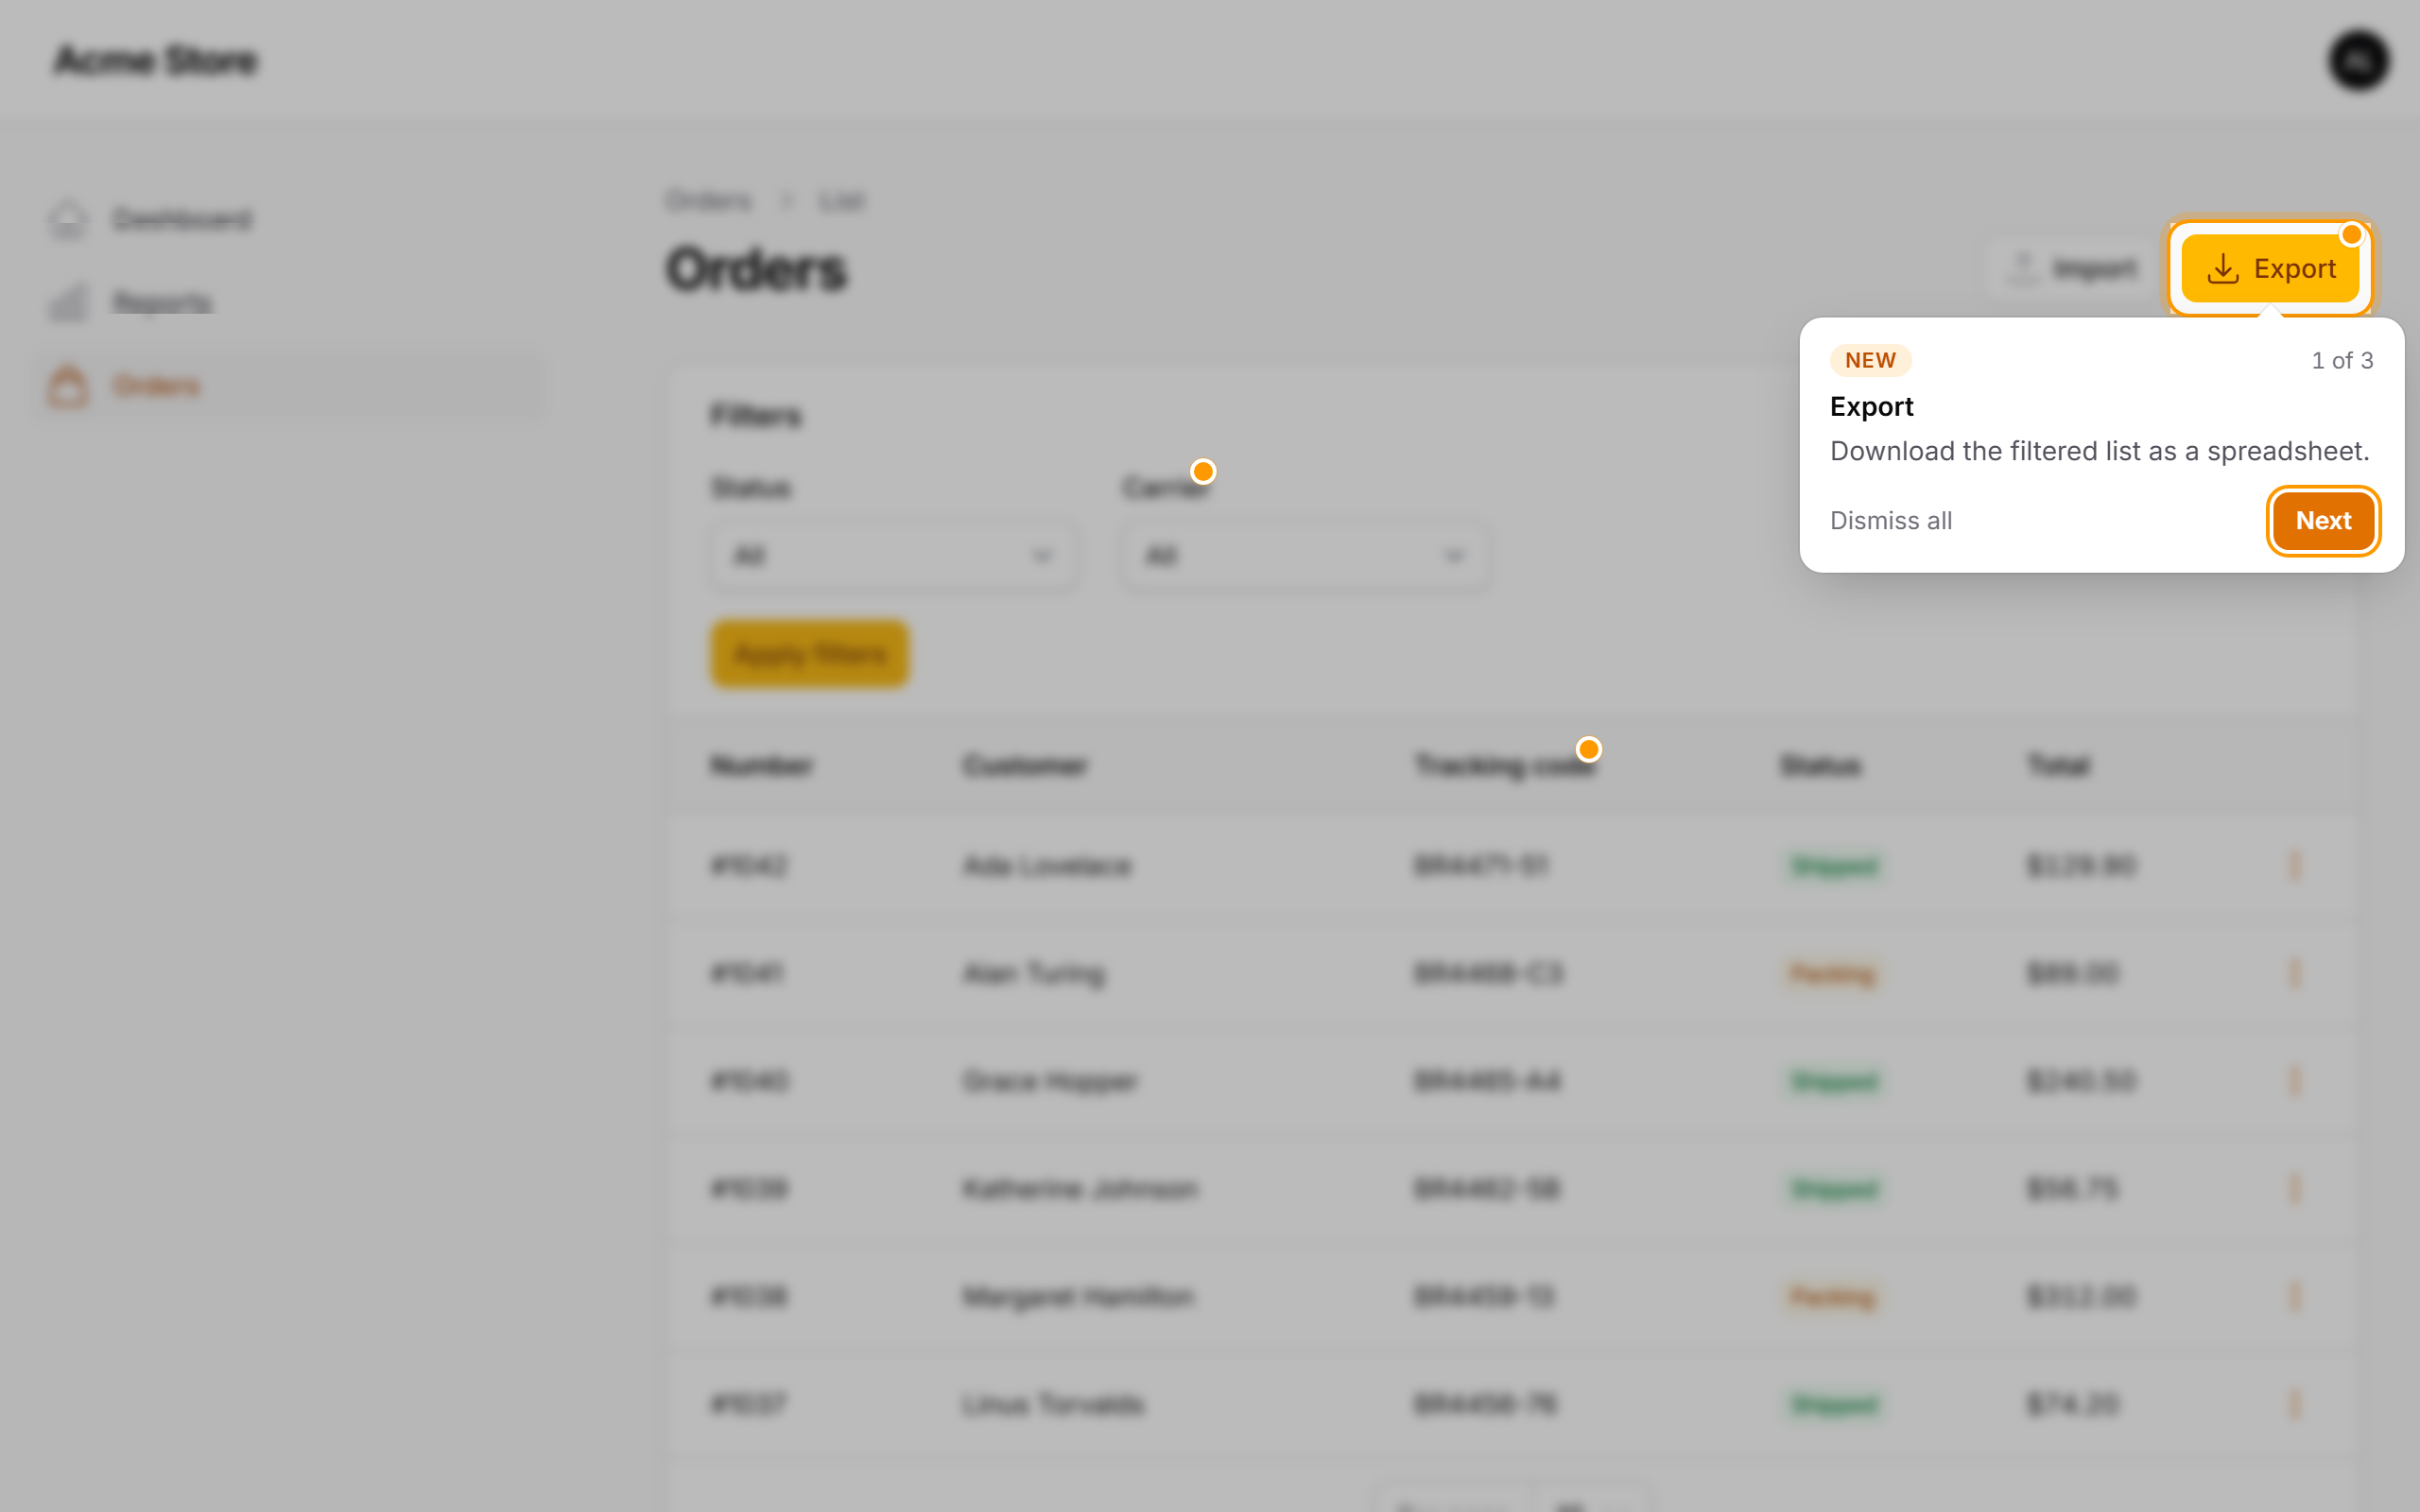Click the Import button

pos(2071,268)
